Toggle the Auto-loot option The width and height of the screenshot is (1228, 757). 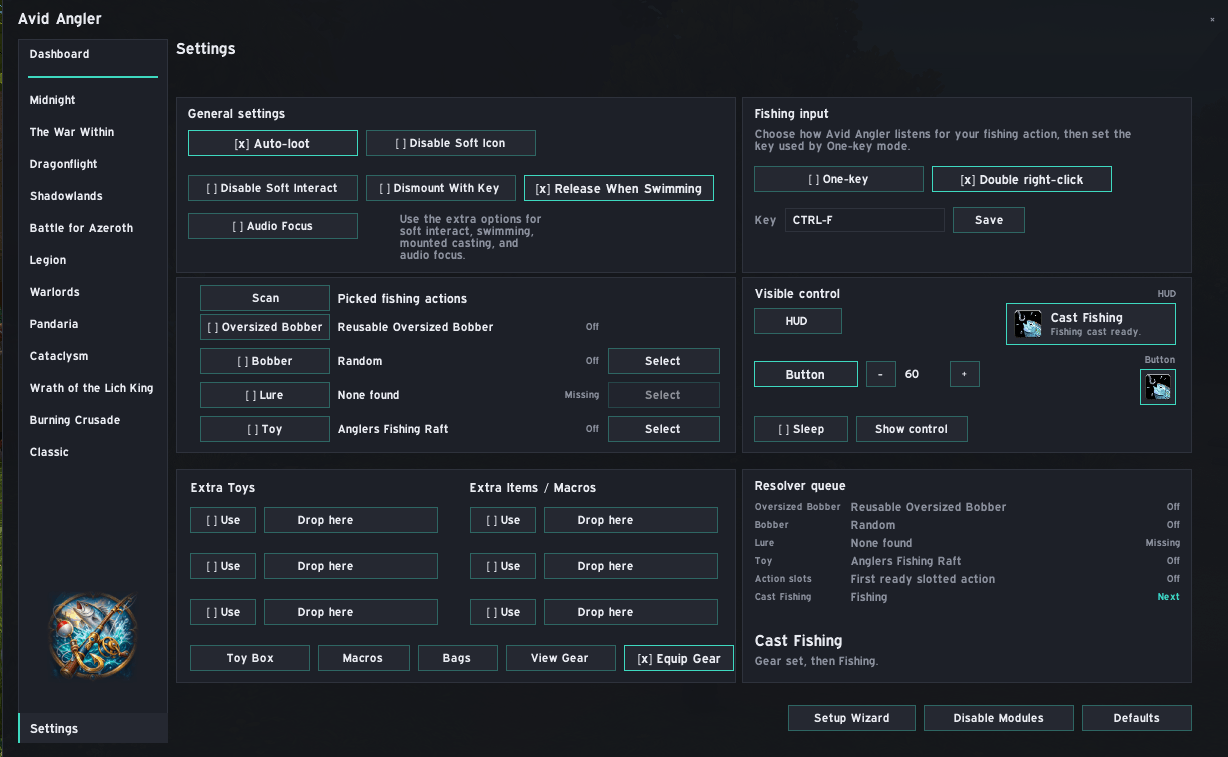point(273,143)
